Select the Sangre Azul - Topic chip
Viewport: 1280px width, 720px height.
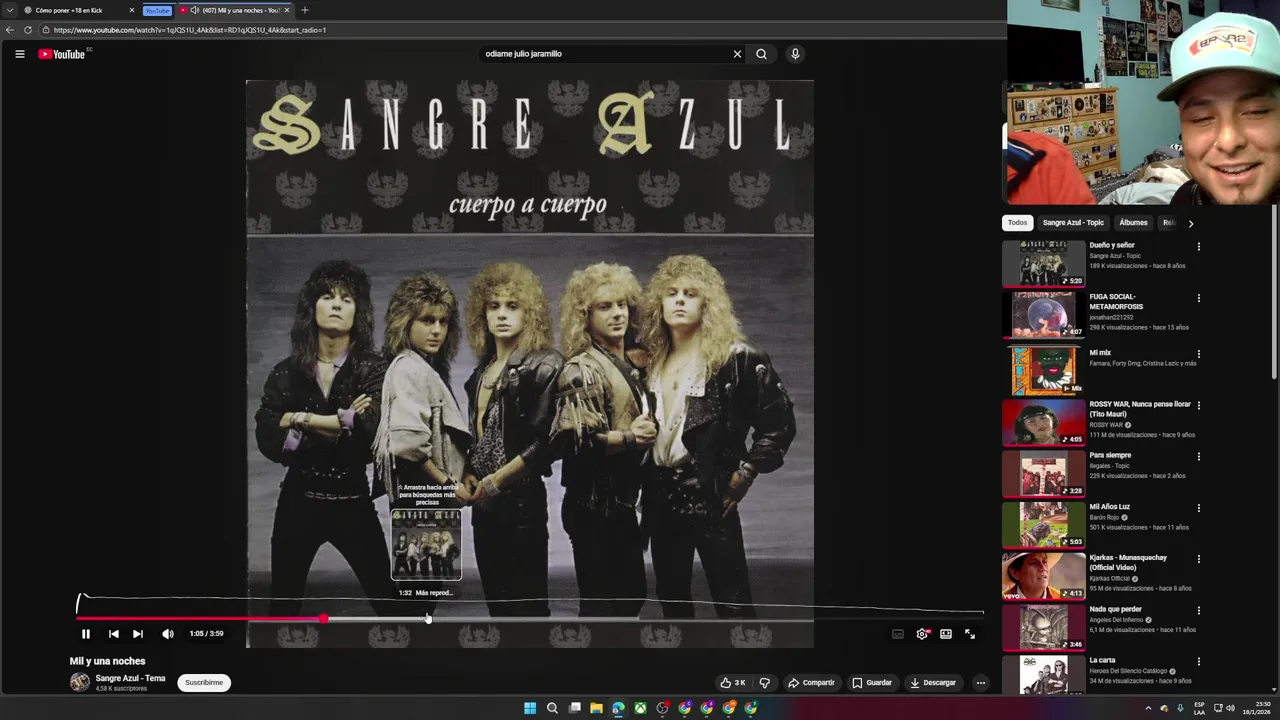click(1073, 223)
